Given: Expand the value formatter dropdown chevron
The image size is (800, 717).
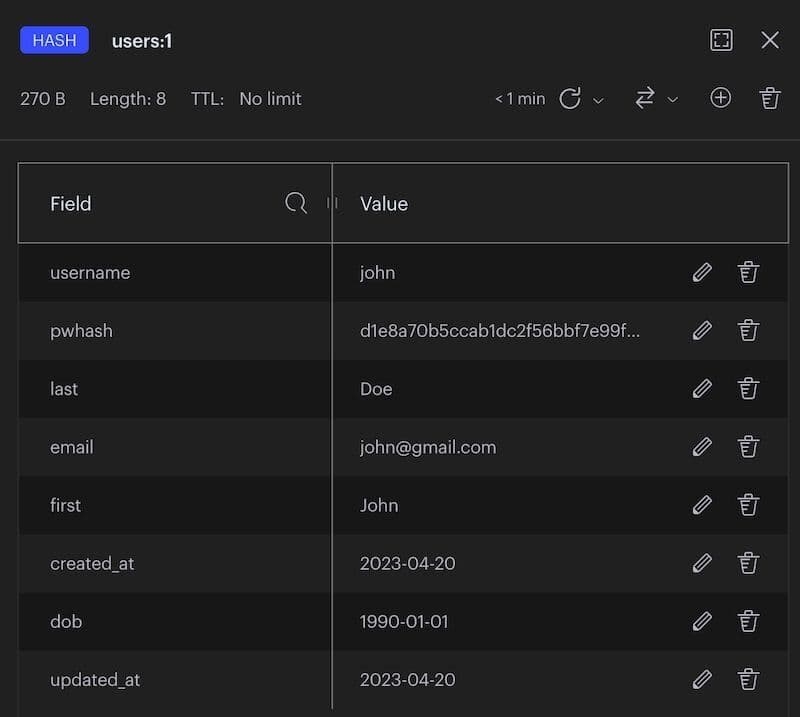Looking at the screenshot, I should [672, 100].
